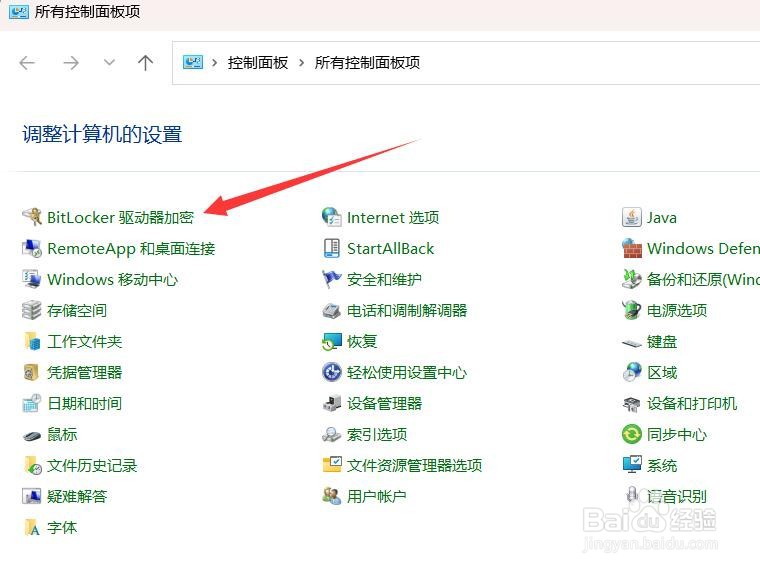Image resolution: width=760 pixels, height=570 pixels.
Task: Click the 索引选项 magnifier icon
Action: click(332, 434)
